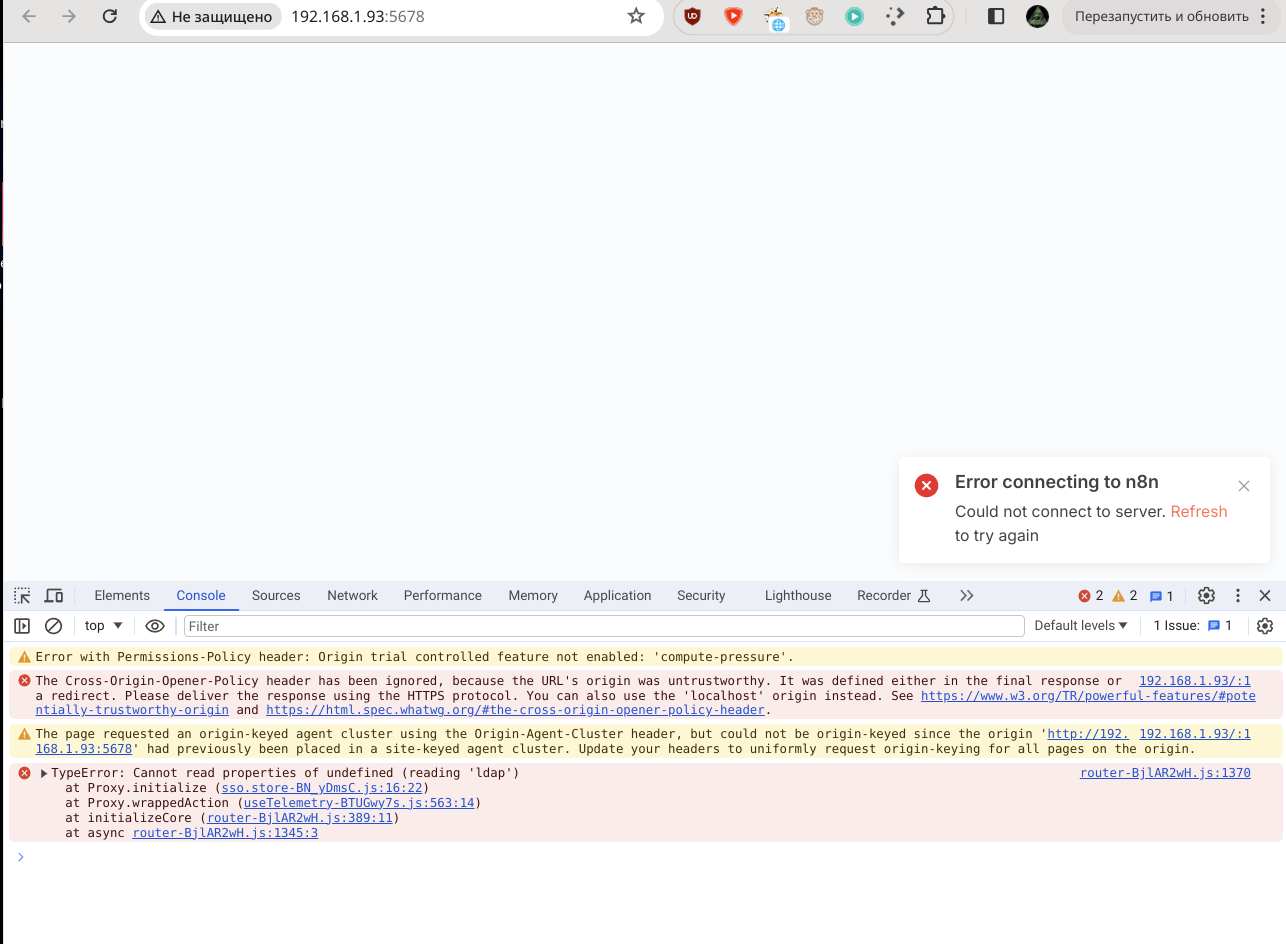
Task: Open the Recorder tab
Action: point(894,596)
